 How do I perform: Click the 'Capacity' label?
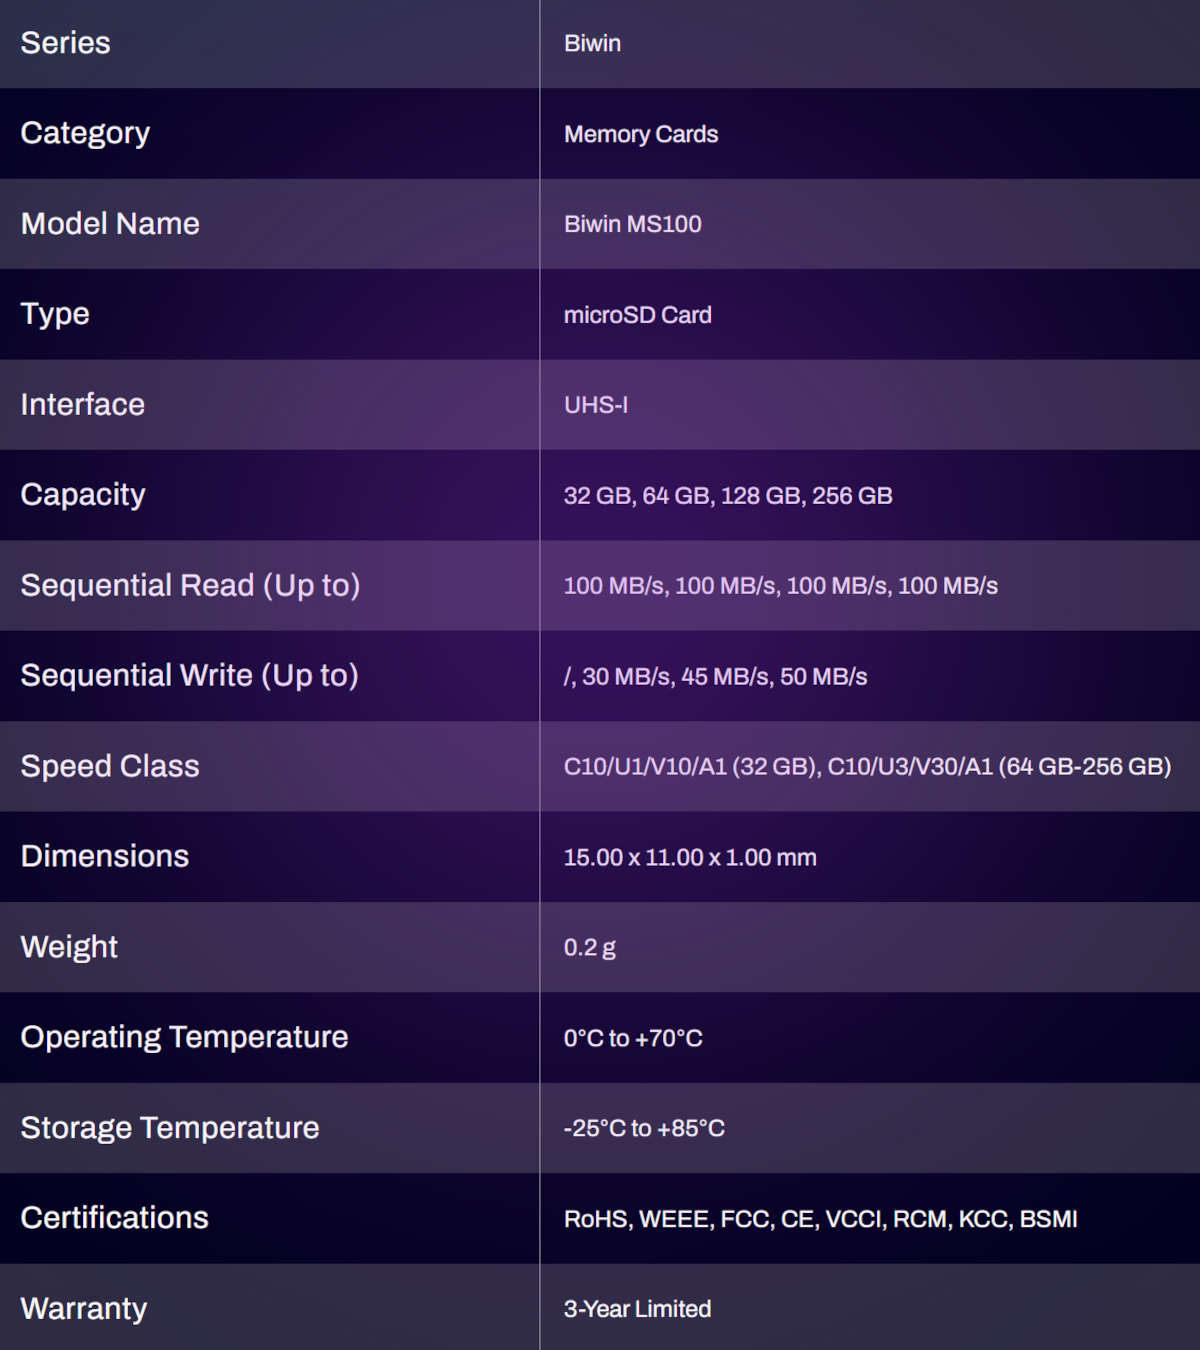(x=83, y=496)
